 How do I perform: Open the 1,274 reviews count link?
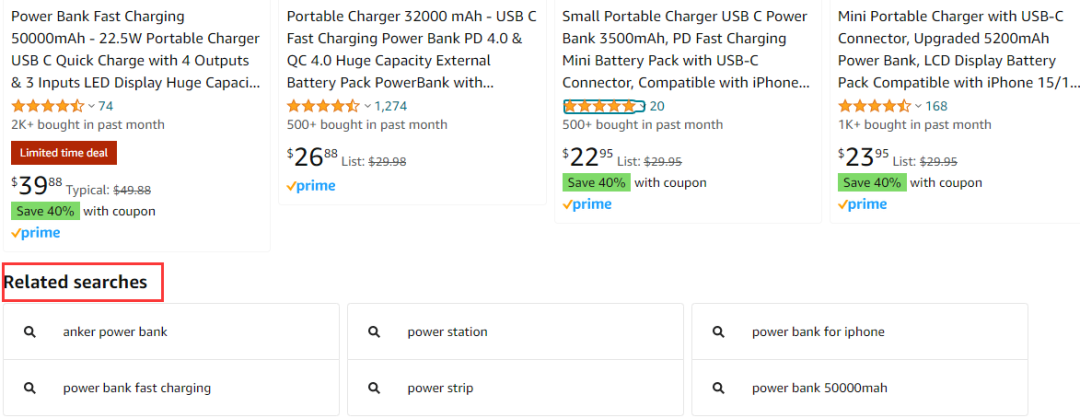(391, 106)
